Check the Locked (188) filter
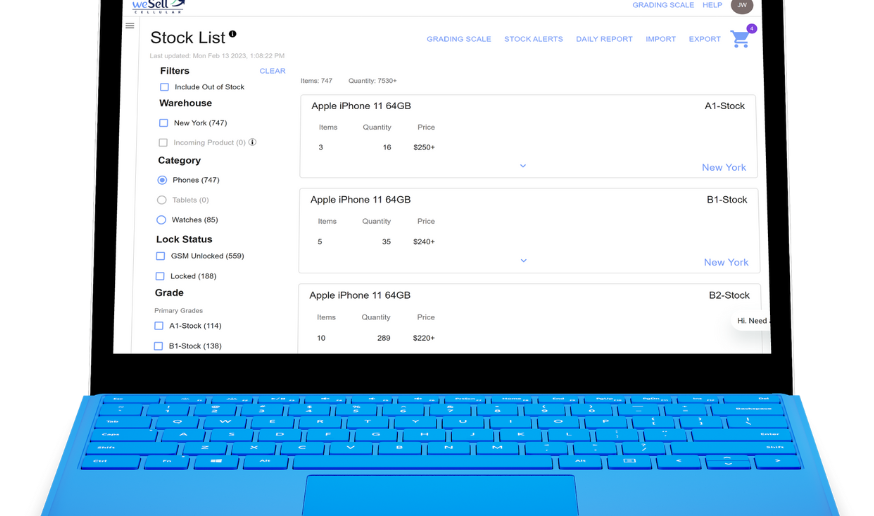This screenshot has height=516, width=874. 160,276
